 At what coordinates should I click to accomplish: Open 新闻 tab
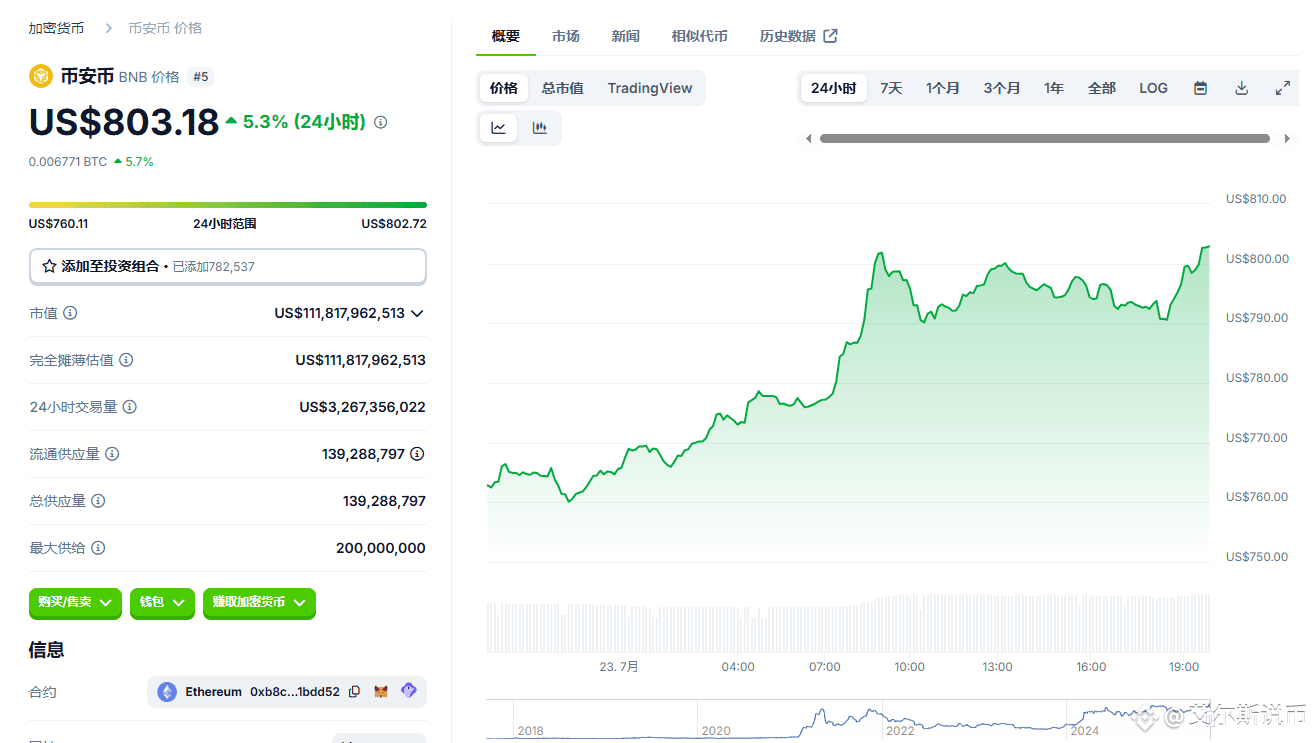coord(626,36)
